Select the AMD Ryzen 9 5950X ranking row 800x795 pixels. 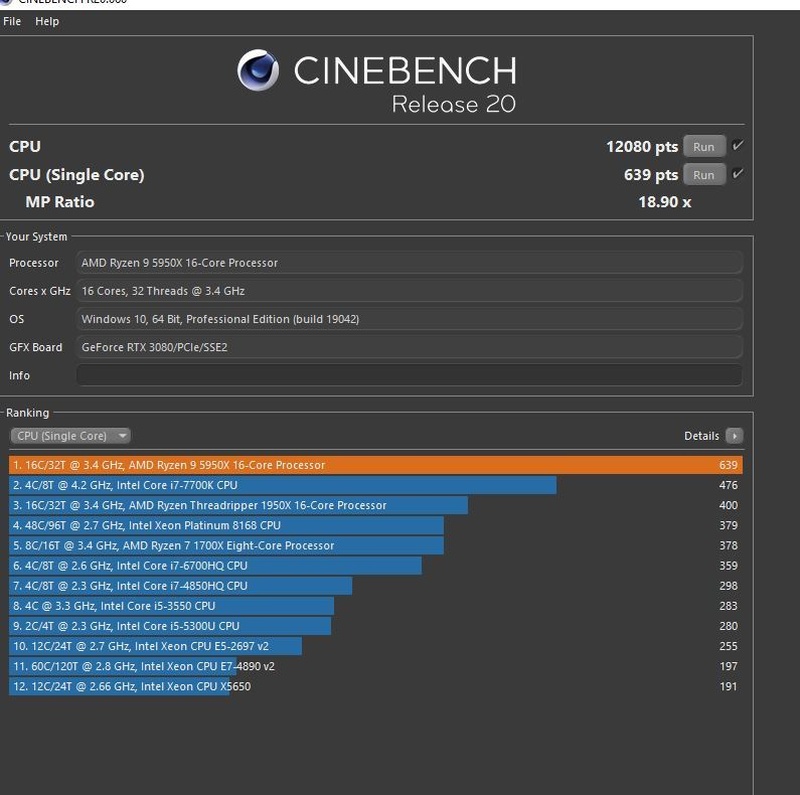click(376, 465)
